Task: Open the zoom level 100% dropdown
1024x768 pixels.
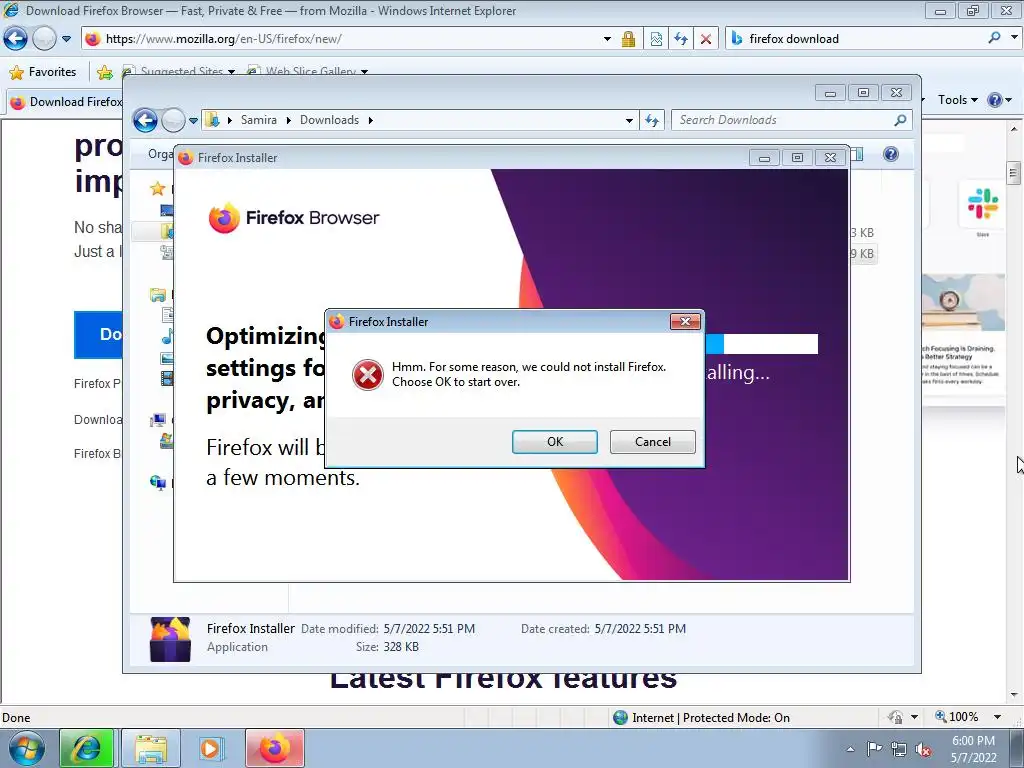Action: click(x=997, y=717)
